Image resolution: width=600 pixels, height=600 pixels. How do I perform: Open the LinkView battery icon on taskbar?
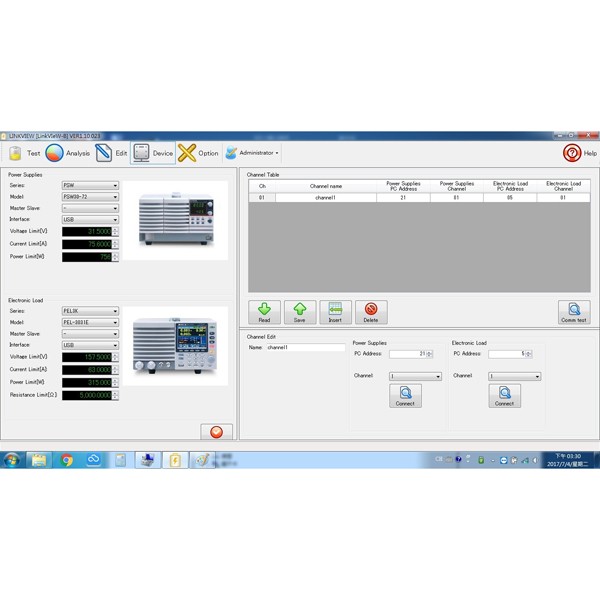[x=175, y=460]
